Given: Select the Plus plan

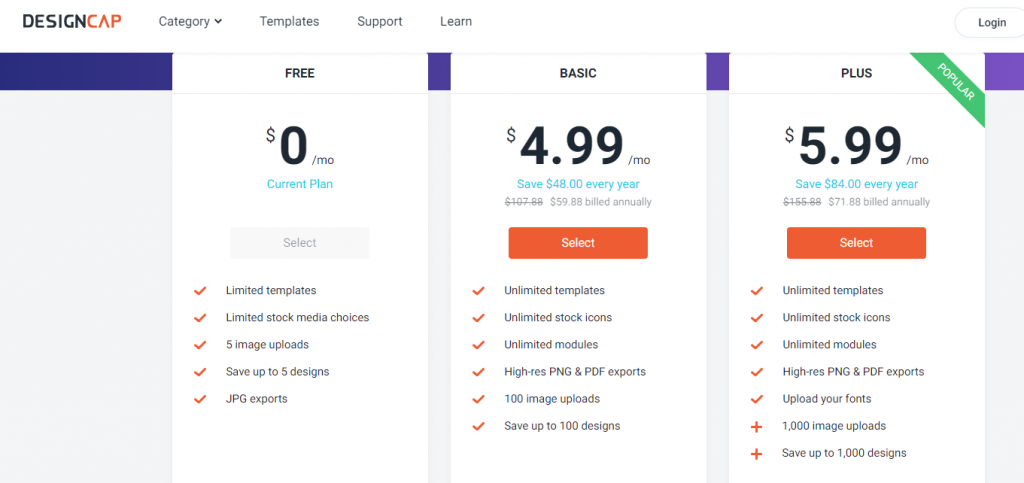Looking at the screenshot, I should (856, 243).
